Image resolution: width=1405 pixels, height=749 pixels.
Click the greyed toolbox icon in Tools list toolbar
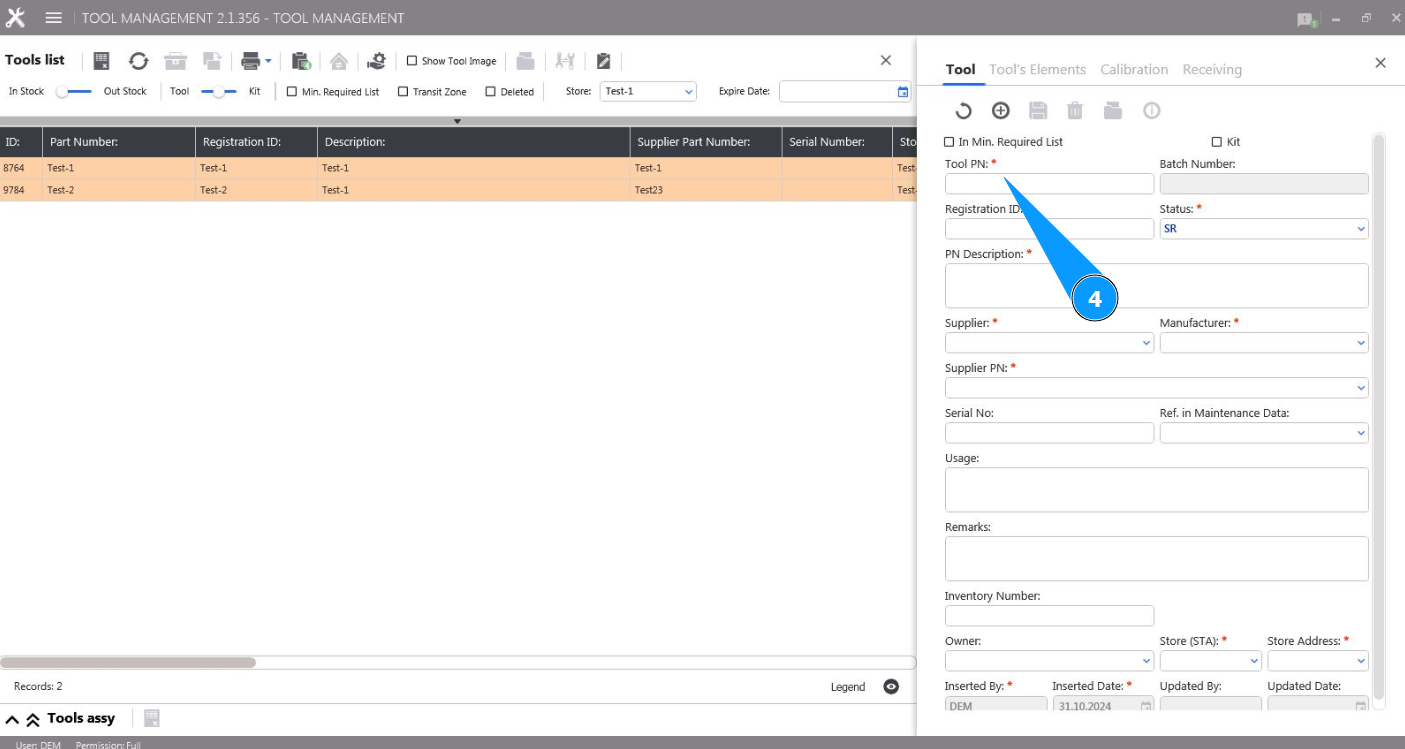[176, 61]
